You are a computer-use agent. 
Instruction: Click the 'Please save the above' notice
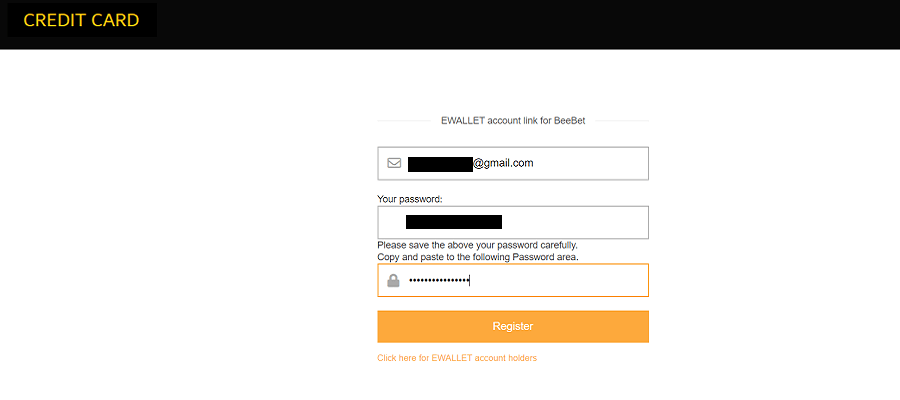[x=477, y=245]
